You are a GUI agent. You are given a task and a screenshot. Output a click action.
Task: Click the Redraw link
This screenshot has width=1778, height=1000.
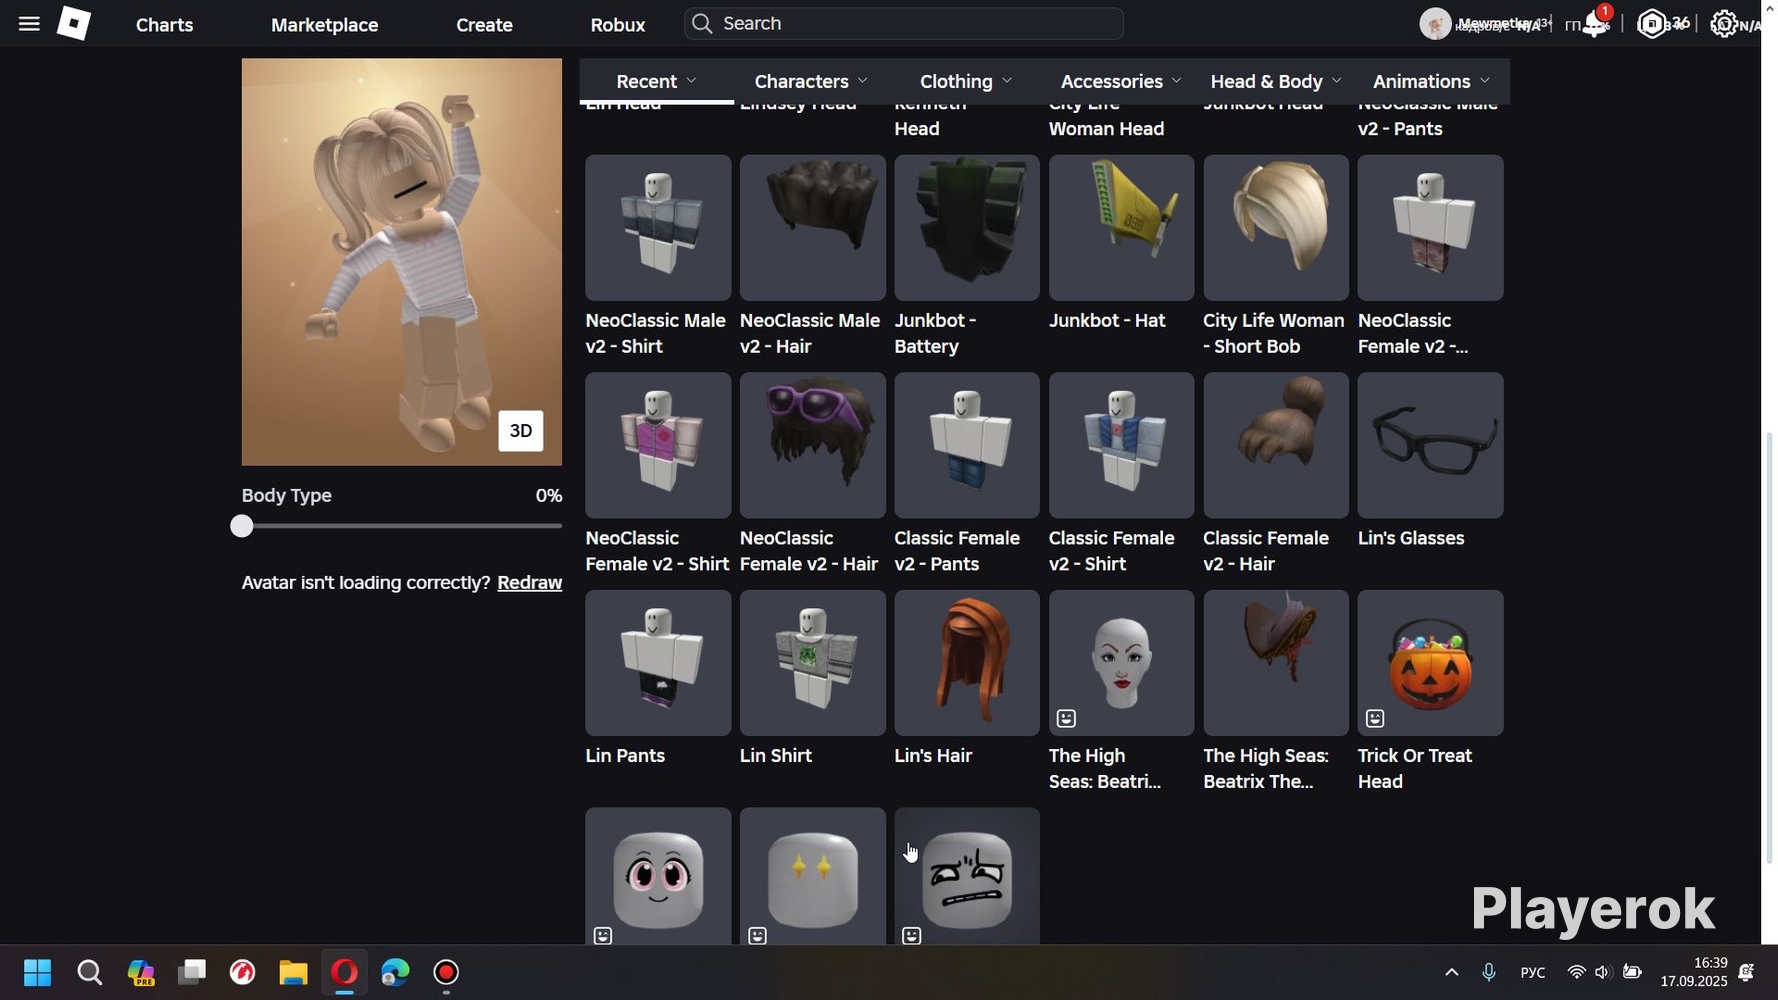(530, 583)
